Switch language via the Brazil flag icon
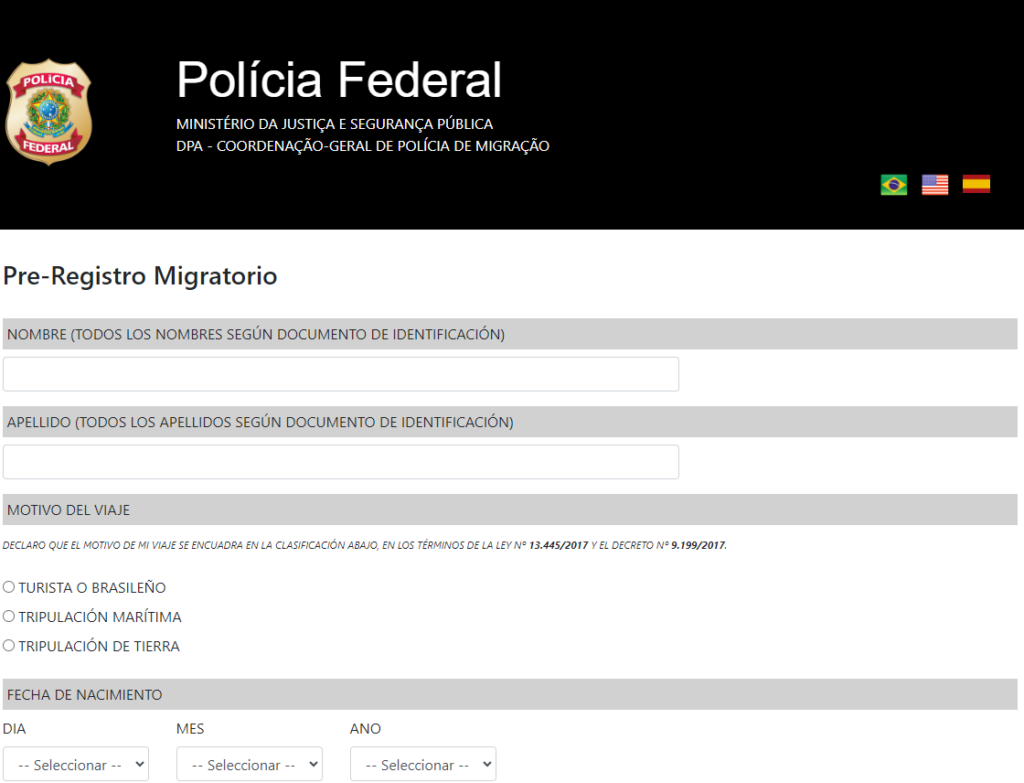This screenshot has width=1024, height=783. tap(893, 185)
